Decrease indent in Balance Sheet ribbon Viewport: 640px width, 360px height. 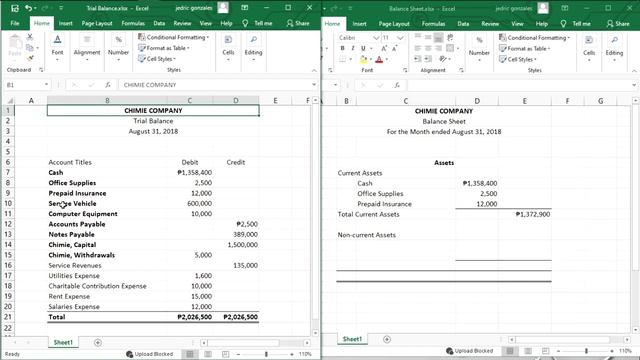(x=418, y=59)
